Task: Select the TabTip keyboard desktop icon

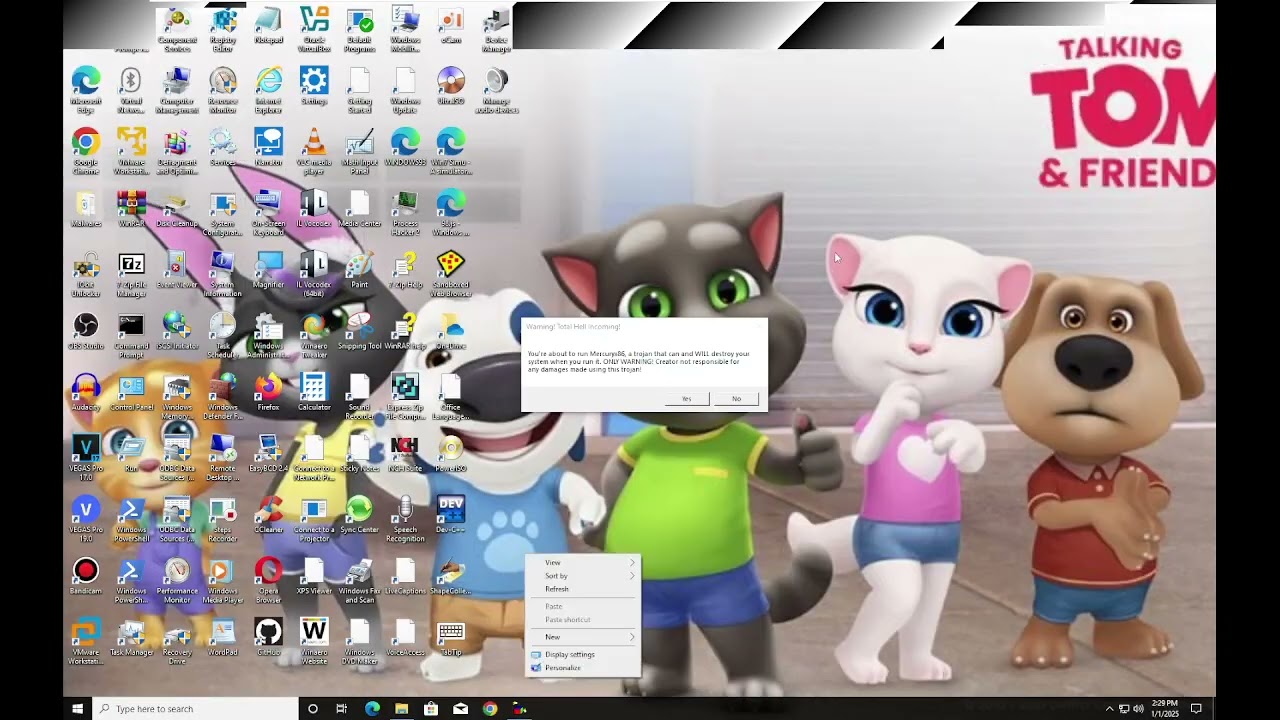Action: tap(451, 636)
